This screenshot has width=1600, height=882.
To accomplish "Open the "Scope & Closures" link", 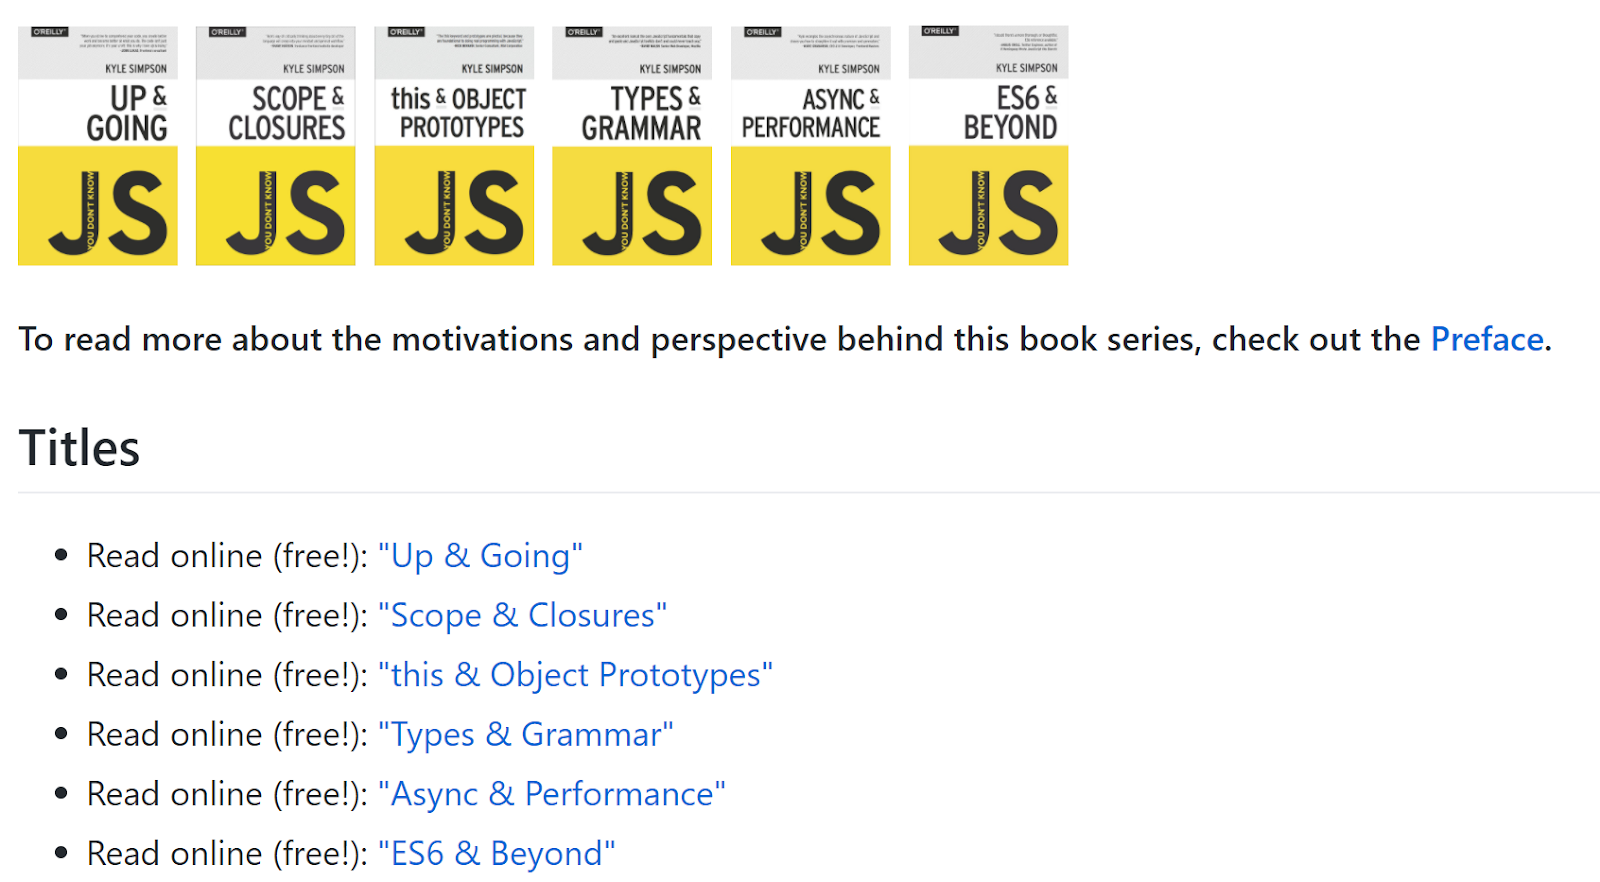I will [x=522, y=616].
